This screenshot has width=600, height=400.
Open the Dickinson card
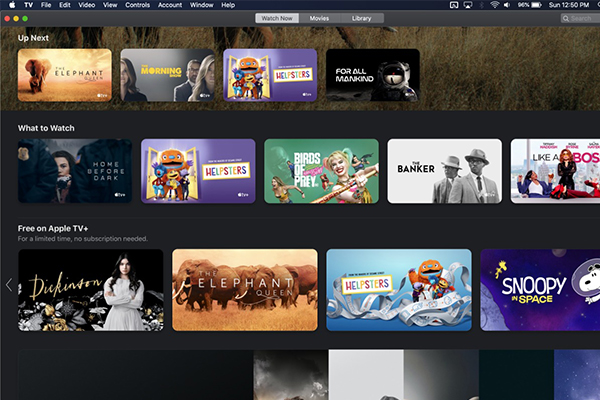[x=91, y=290]
